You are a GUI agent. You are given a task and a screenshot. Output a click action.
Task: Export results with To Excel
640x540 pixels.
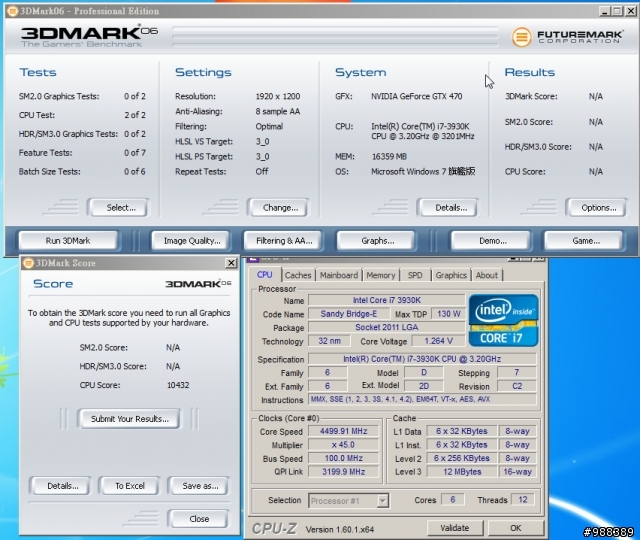point(130,486)
